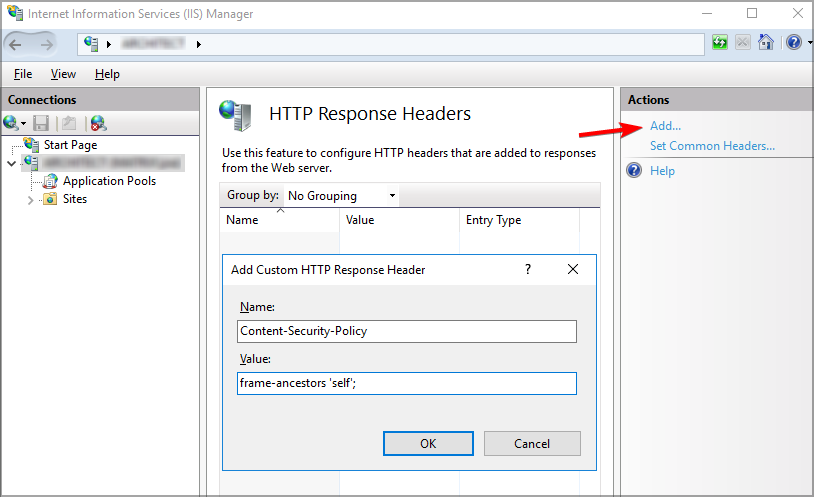Click the blue Help icon in Actions
This screenshot has height=497, width=814.
pyautogui.click(x=634, y=170)
